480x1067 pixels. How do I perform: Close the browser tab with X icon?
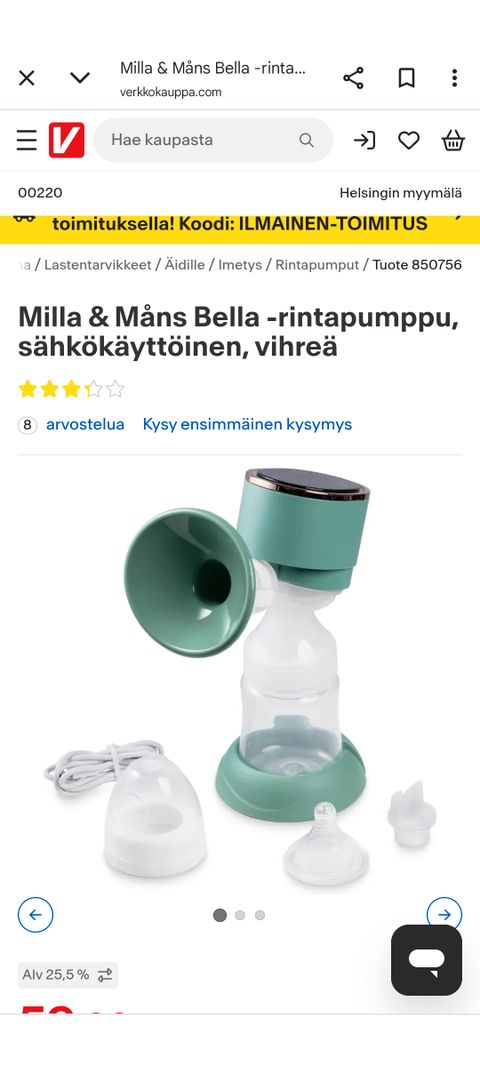click(x=27, y=78)
